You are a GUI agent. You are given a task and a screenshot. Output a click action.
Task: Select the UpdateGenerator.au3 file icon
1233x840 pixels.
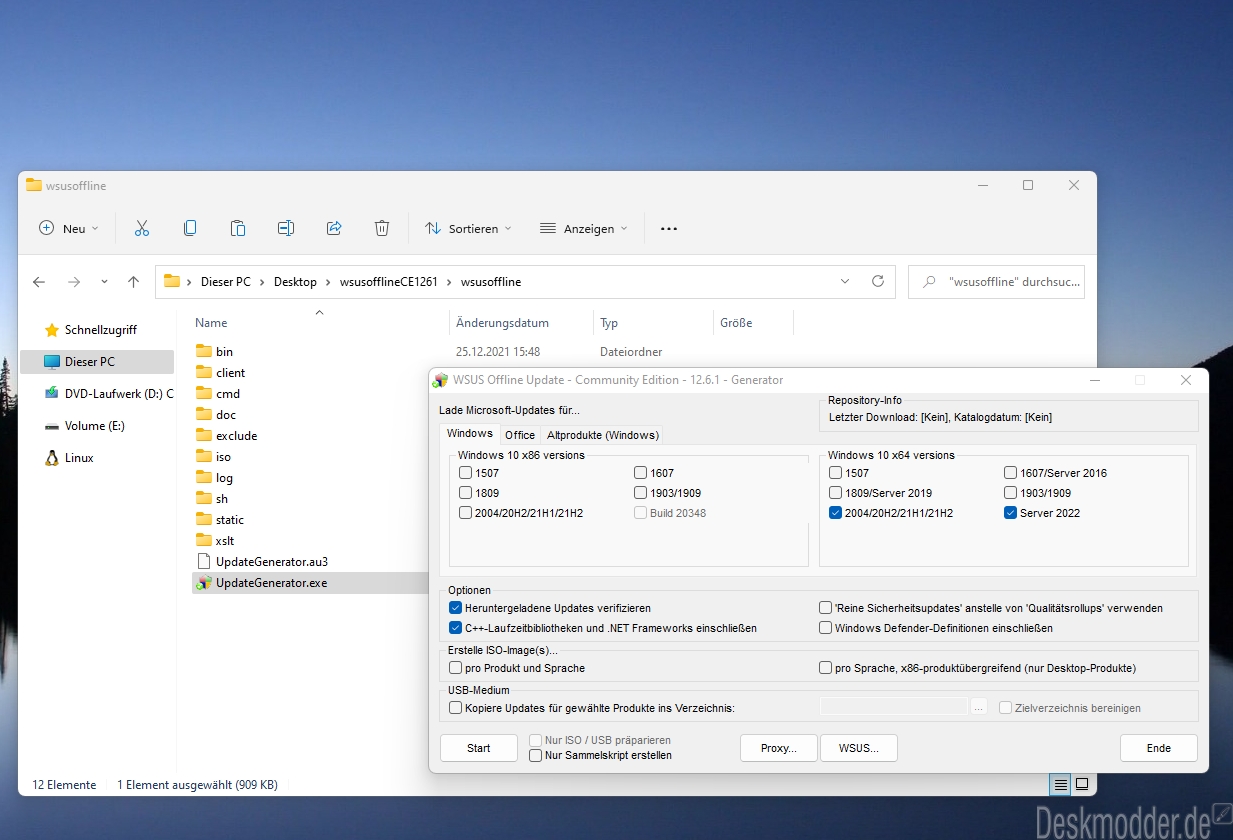coord(204,561)
